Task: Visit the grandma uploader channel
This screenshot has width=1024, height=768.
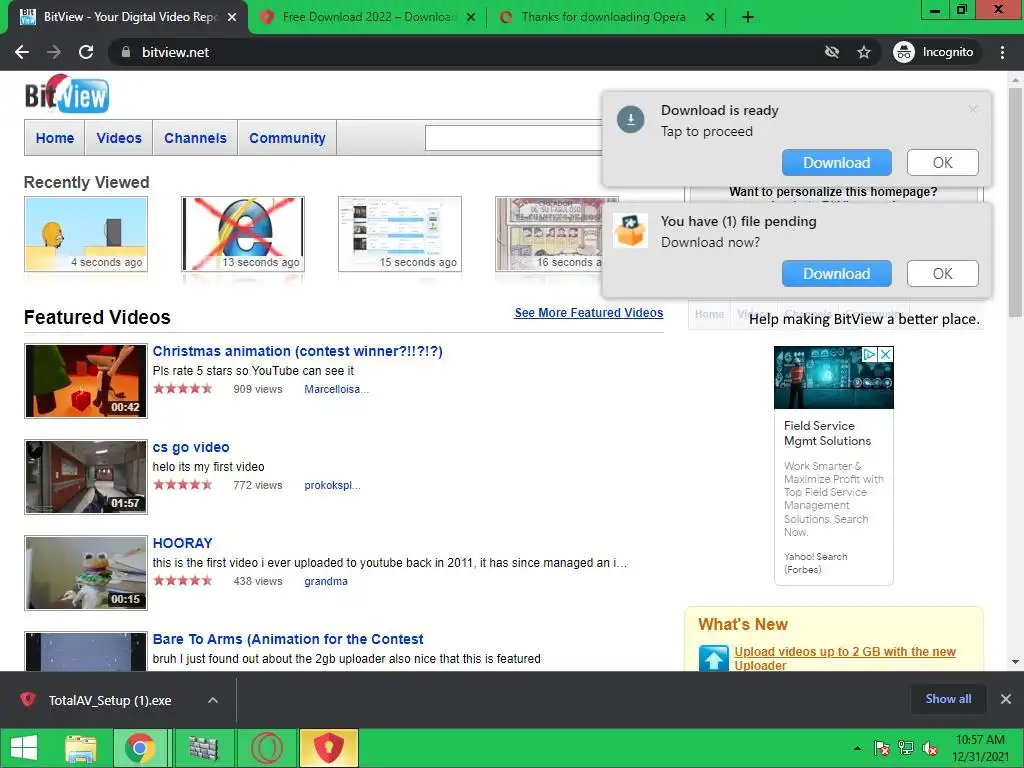Action: click(x=326, y=581)
